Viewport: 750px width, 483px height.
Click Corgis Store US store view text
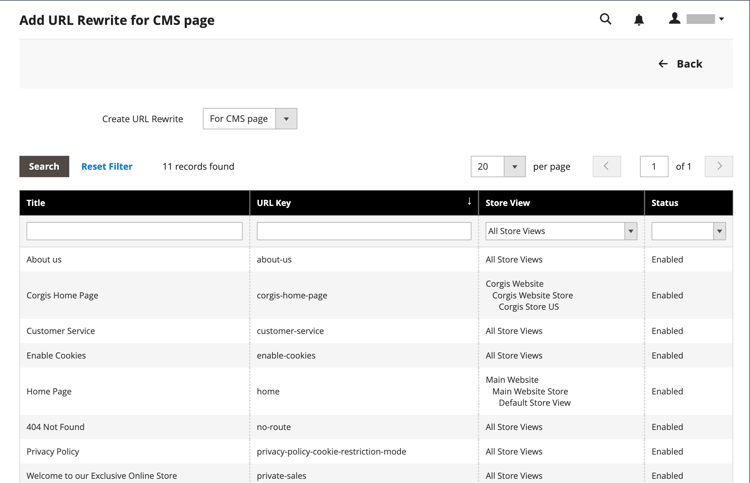point(529,307)
